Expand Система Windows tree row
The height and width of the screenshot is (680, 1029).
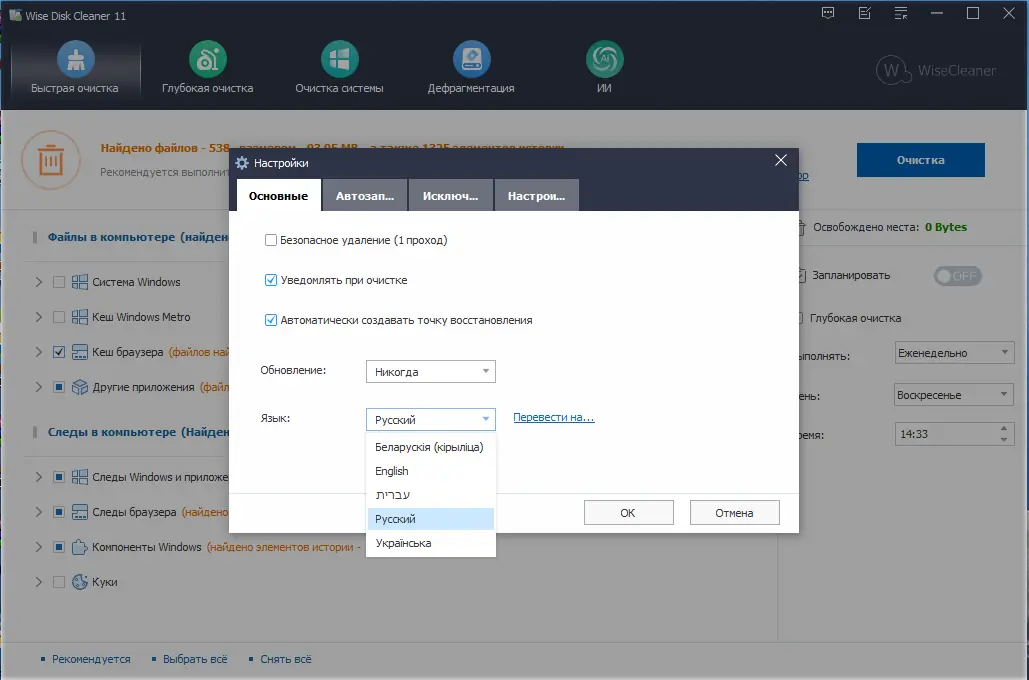coord(39,282)
